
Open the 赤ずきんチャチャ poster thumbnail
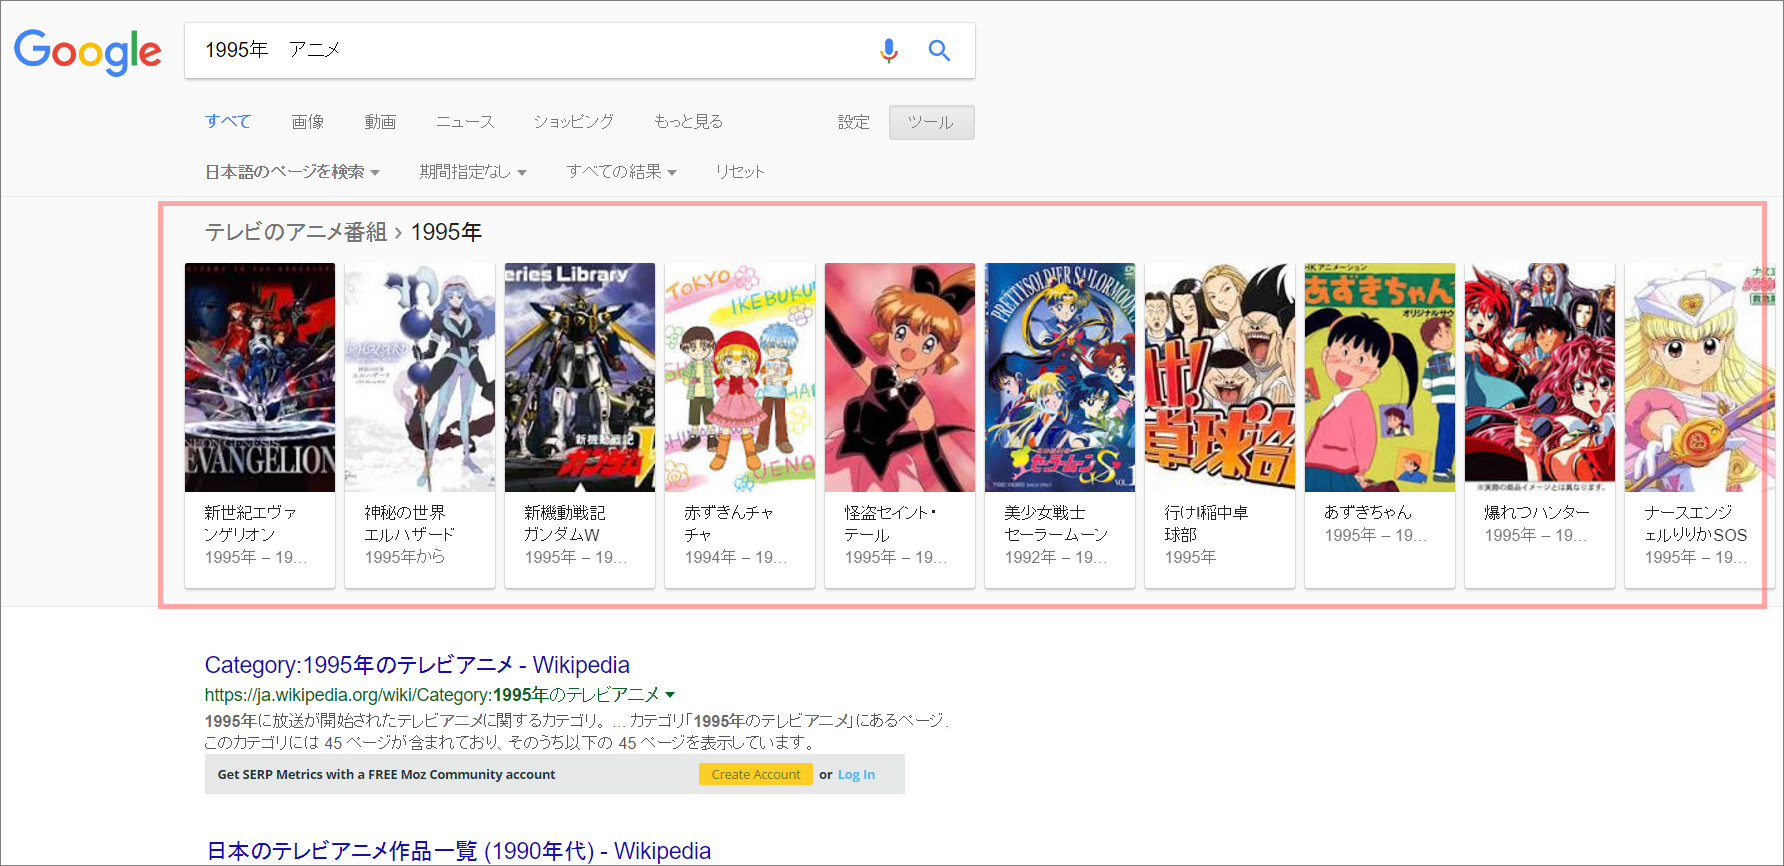(x=740, y=377)
